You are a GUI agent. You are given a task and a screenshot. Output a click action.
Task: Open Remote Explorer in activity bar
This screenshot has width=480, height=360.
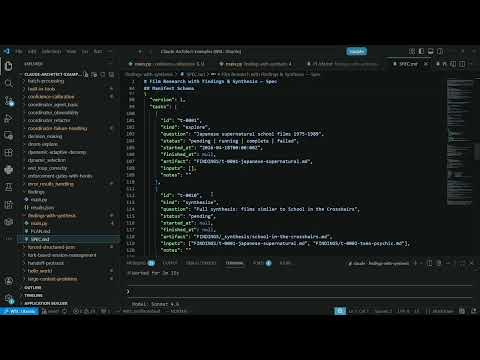click(x=8, y=135)
